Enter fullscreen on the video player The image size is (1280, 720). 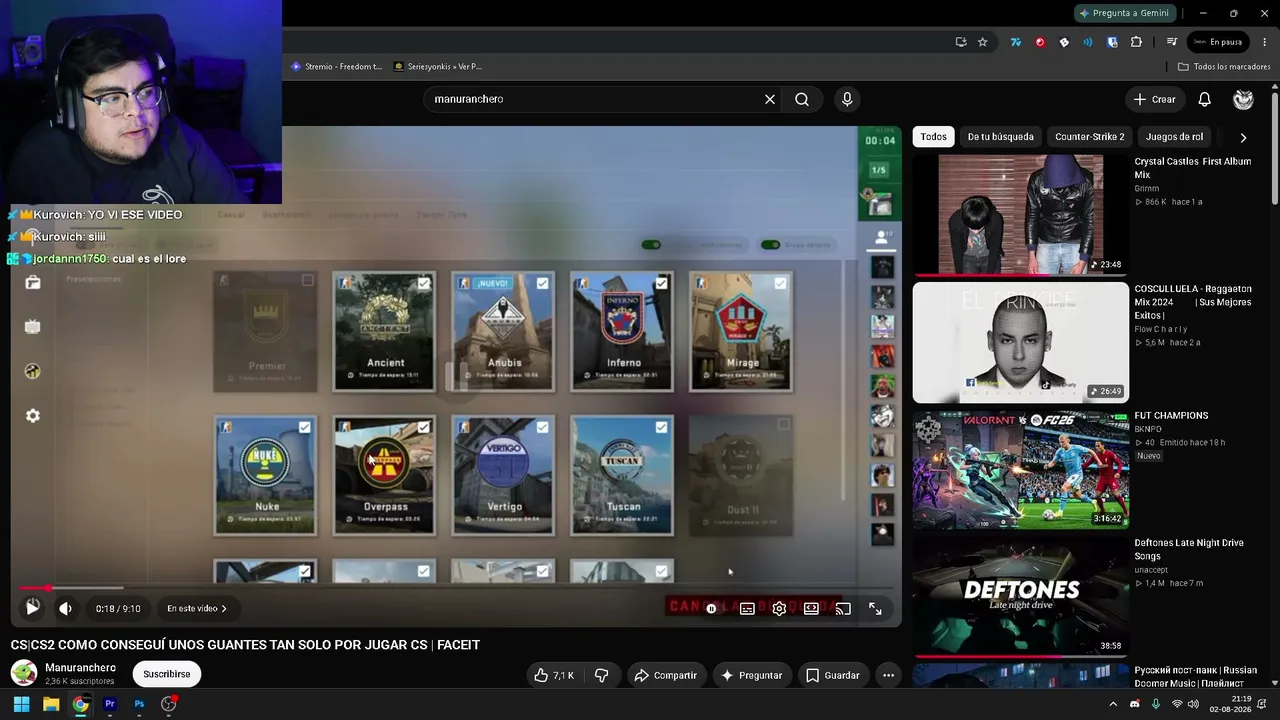[875, 608]
